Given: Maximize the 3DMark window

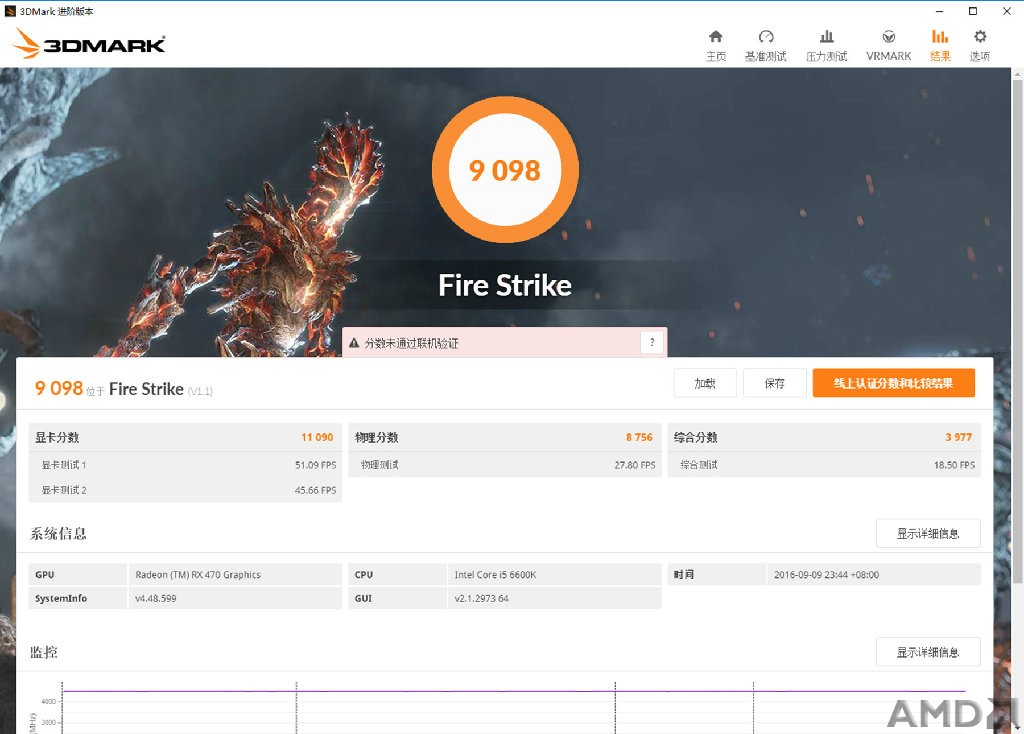Looking at the screenshot, I should click(972, 11).
